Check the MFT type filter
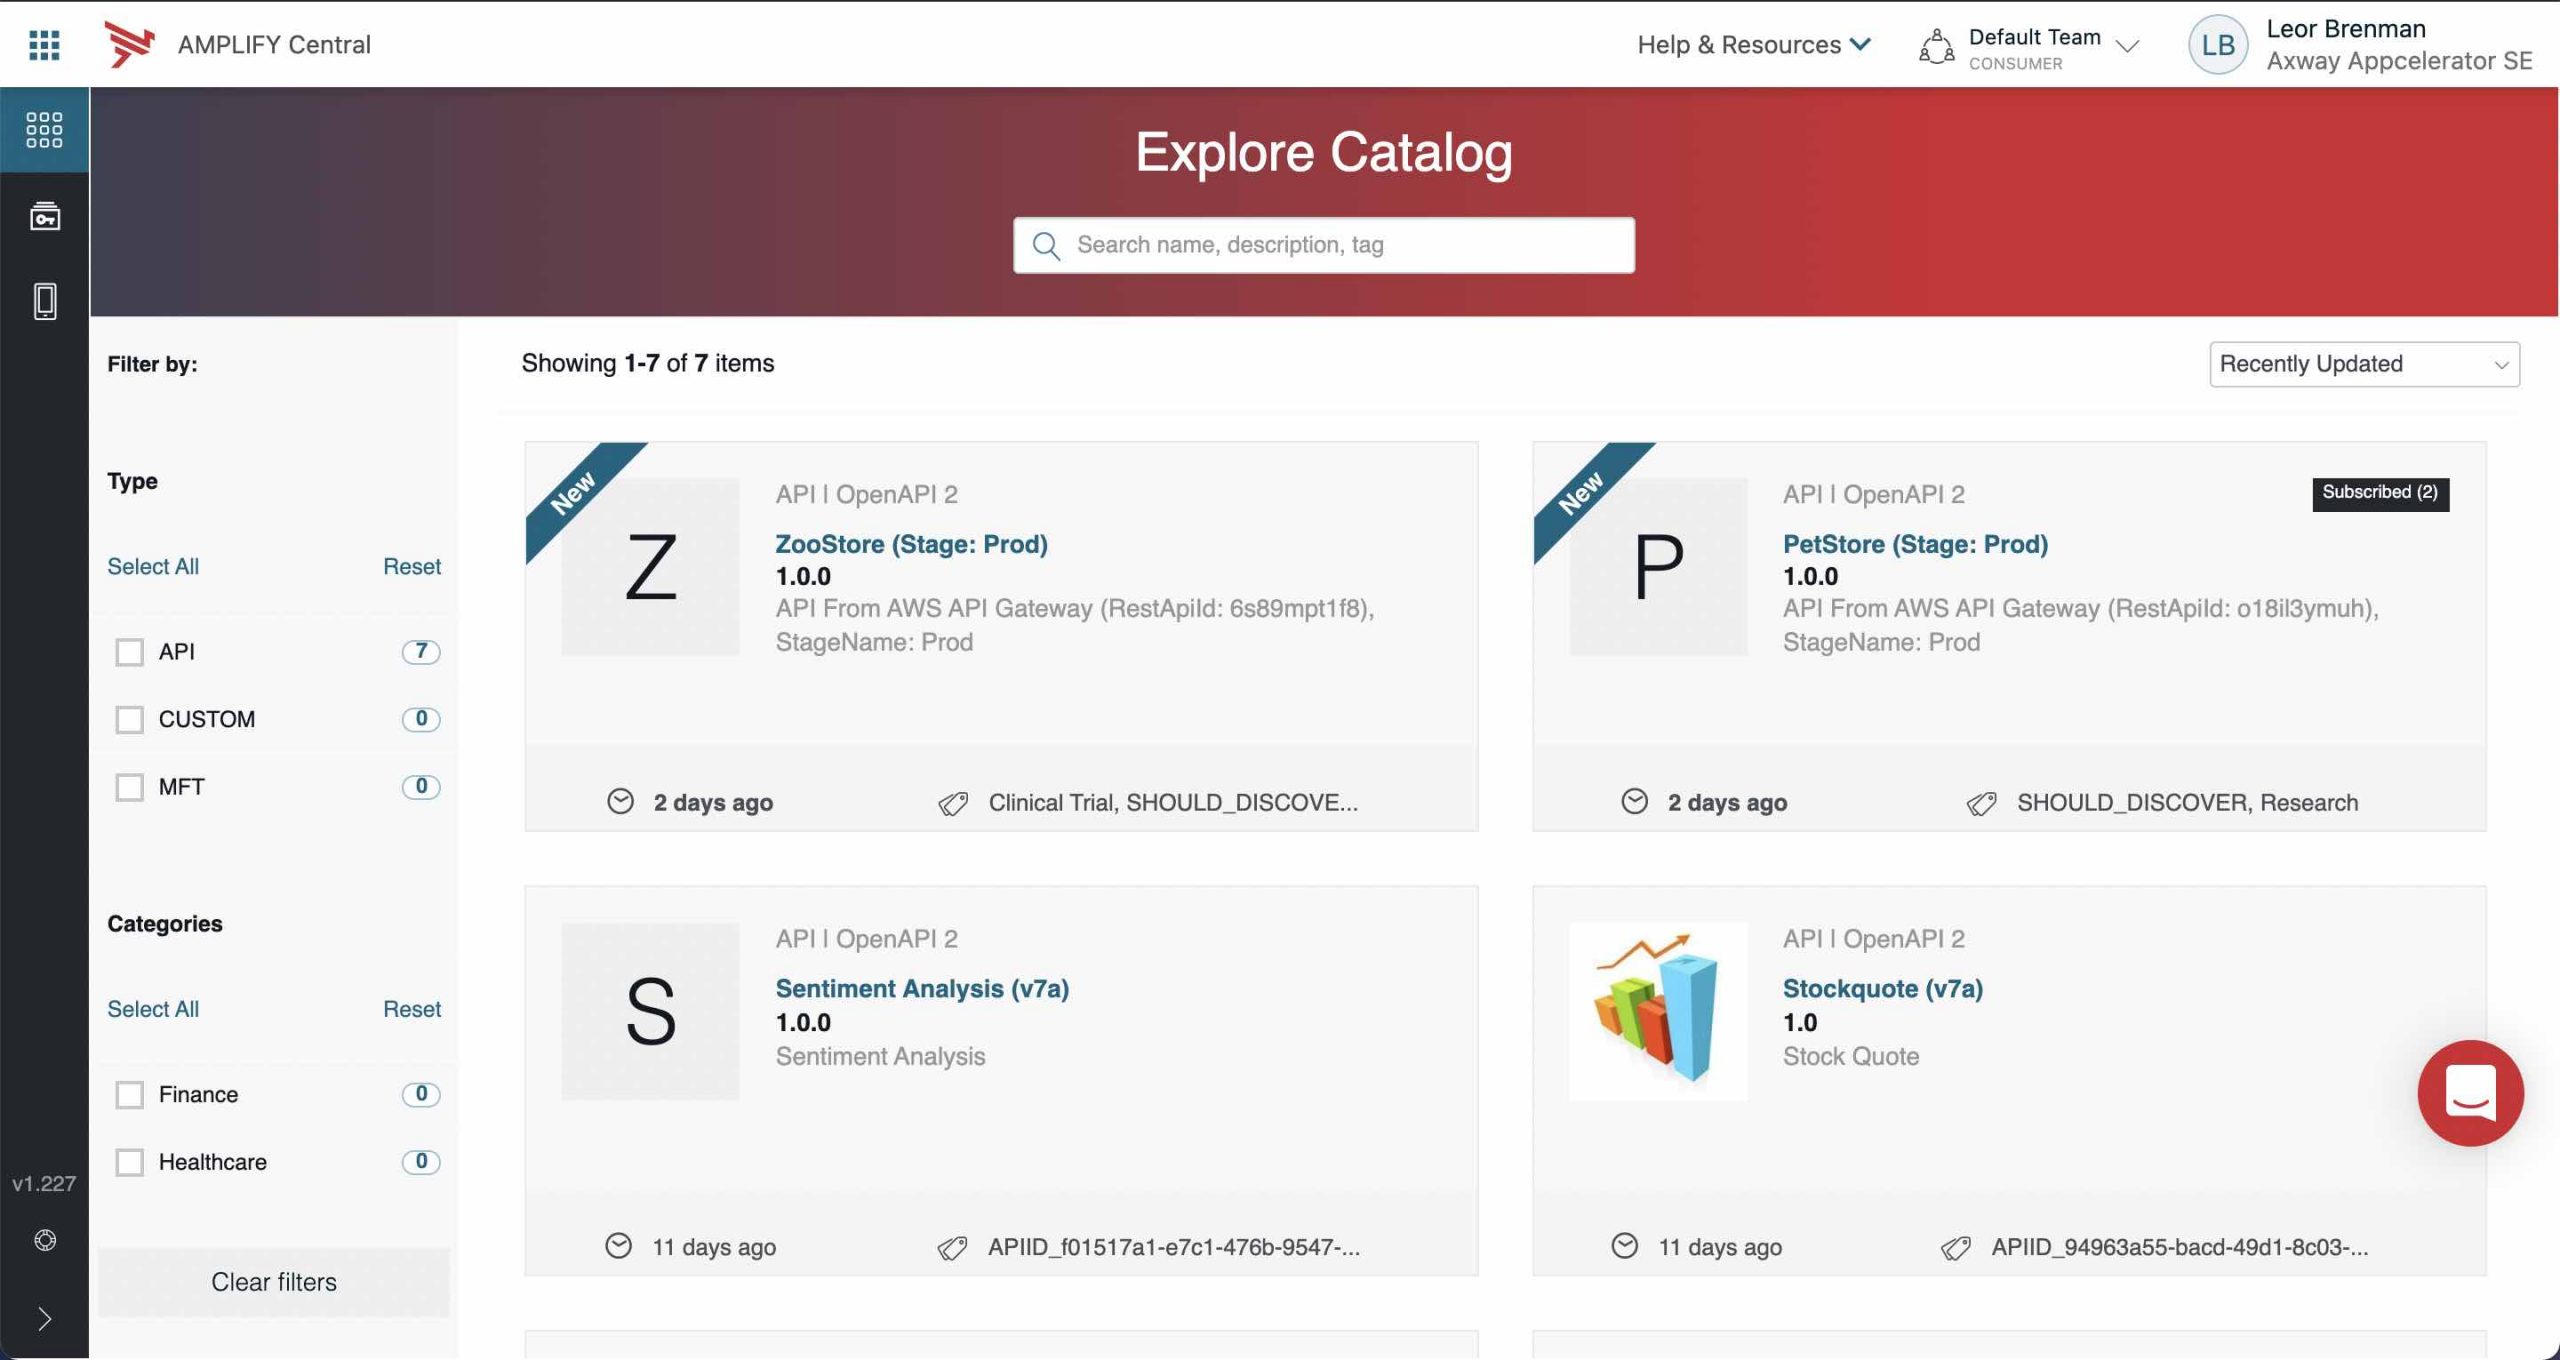This screenshot has width=2560, height=1360. point(129,787)
